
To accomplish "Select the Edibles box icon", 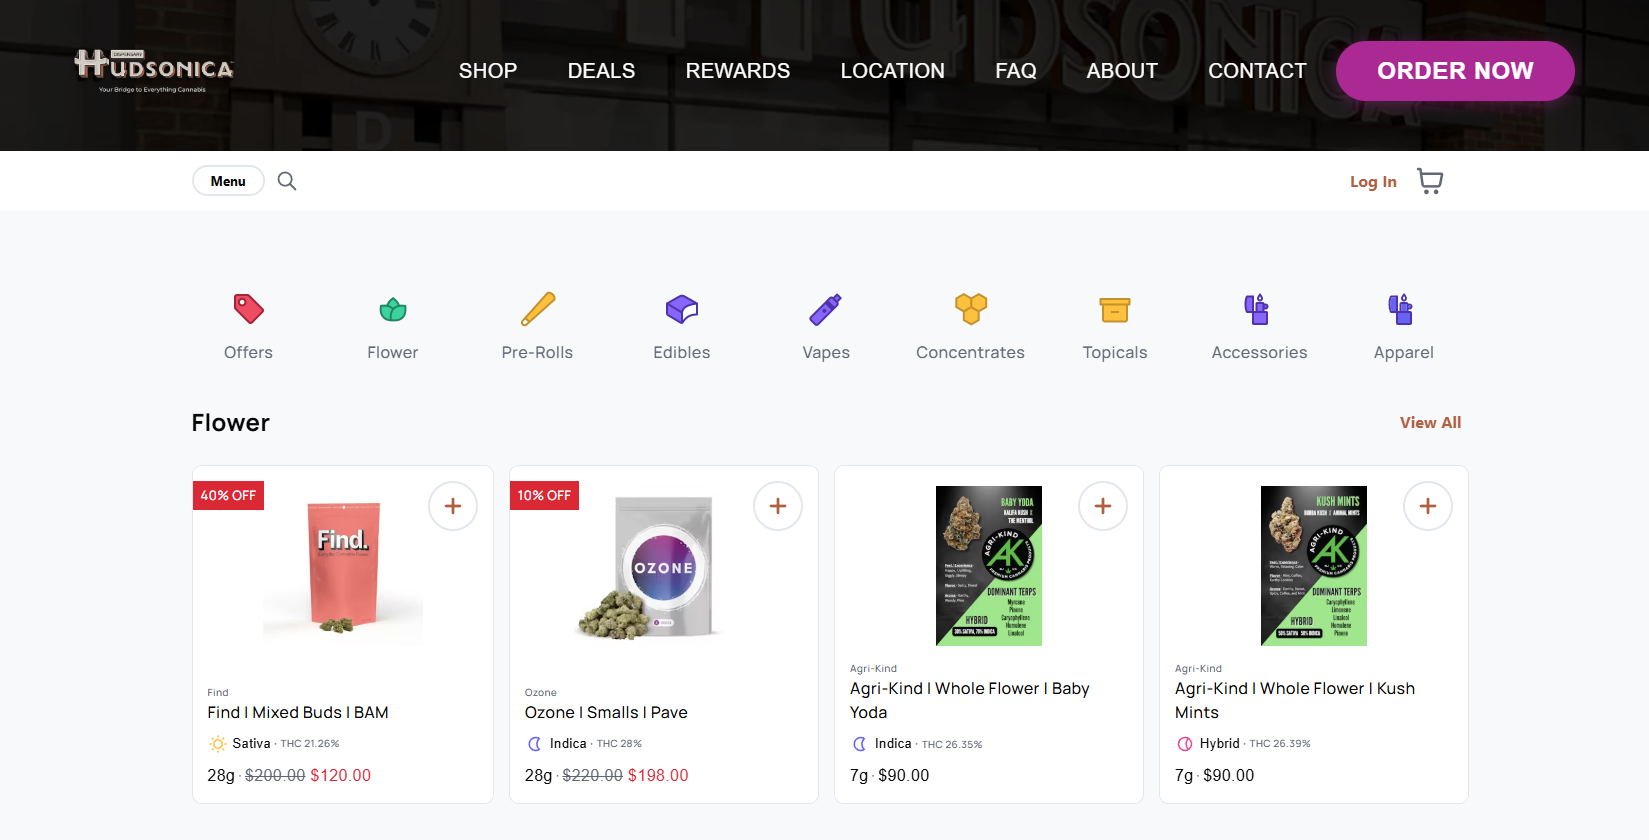I will click(x=682, y=309).
